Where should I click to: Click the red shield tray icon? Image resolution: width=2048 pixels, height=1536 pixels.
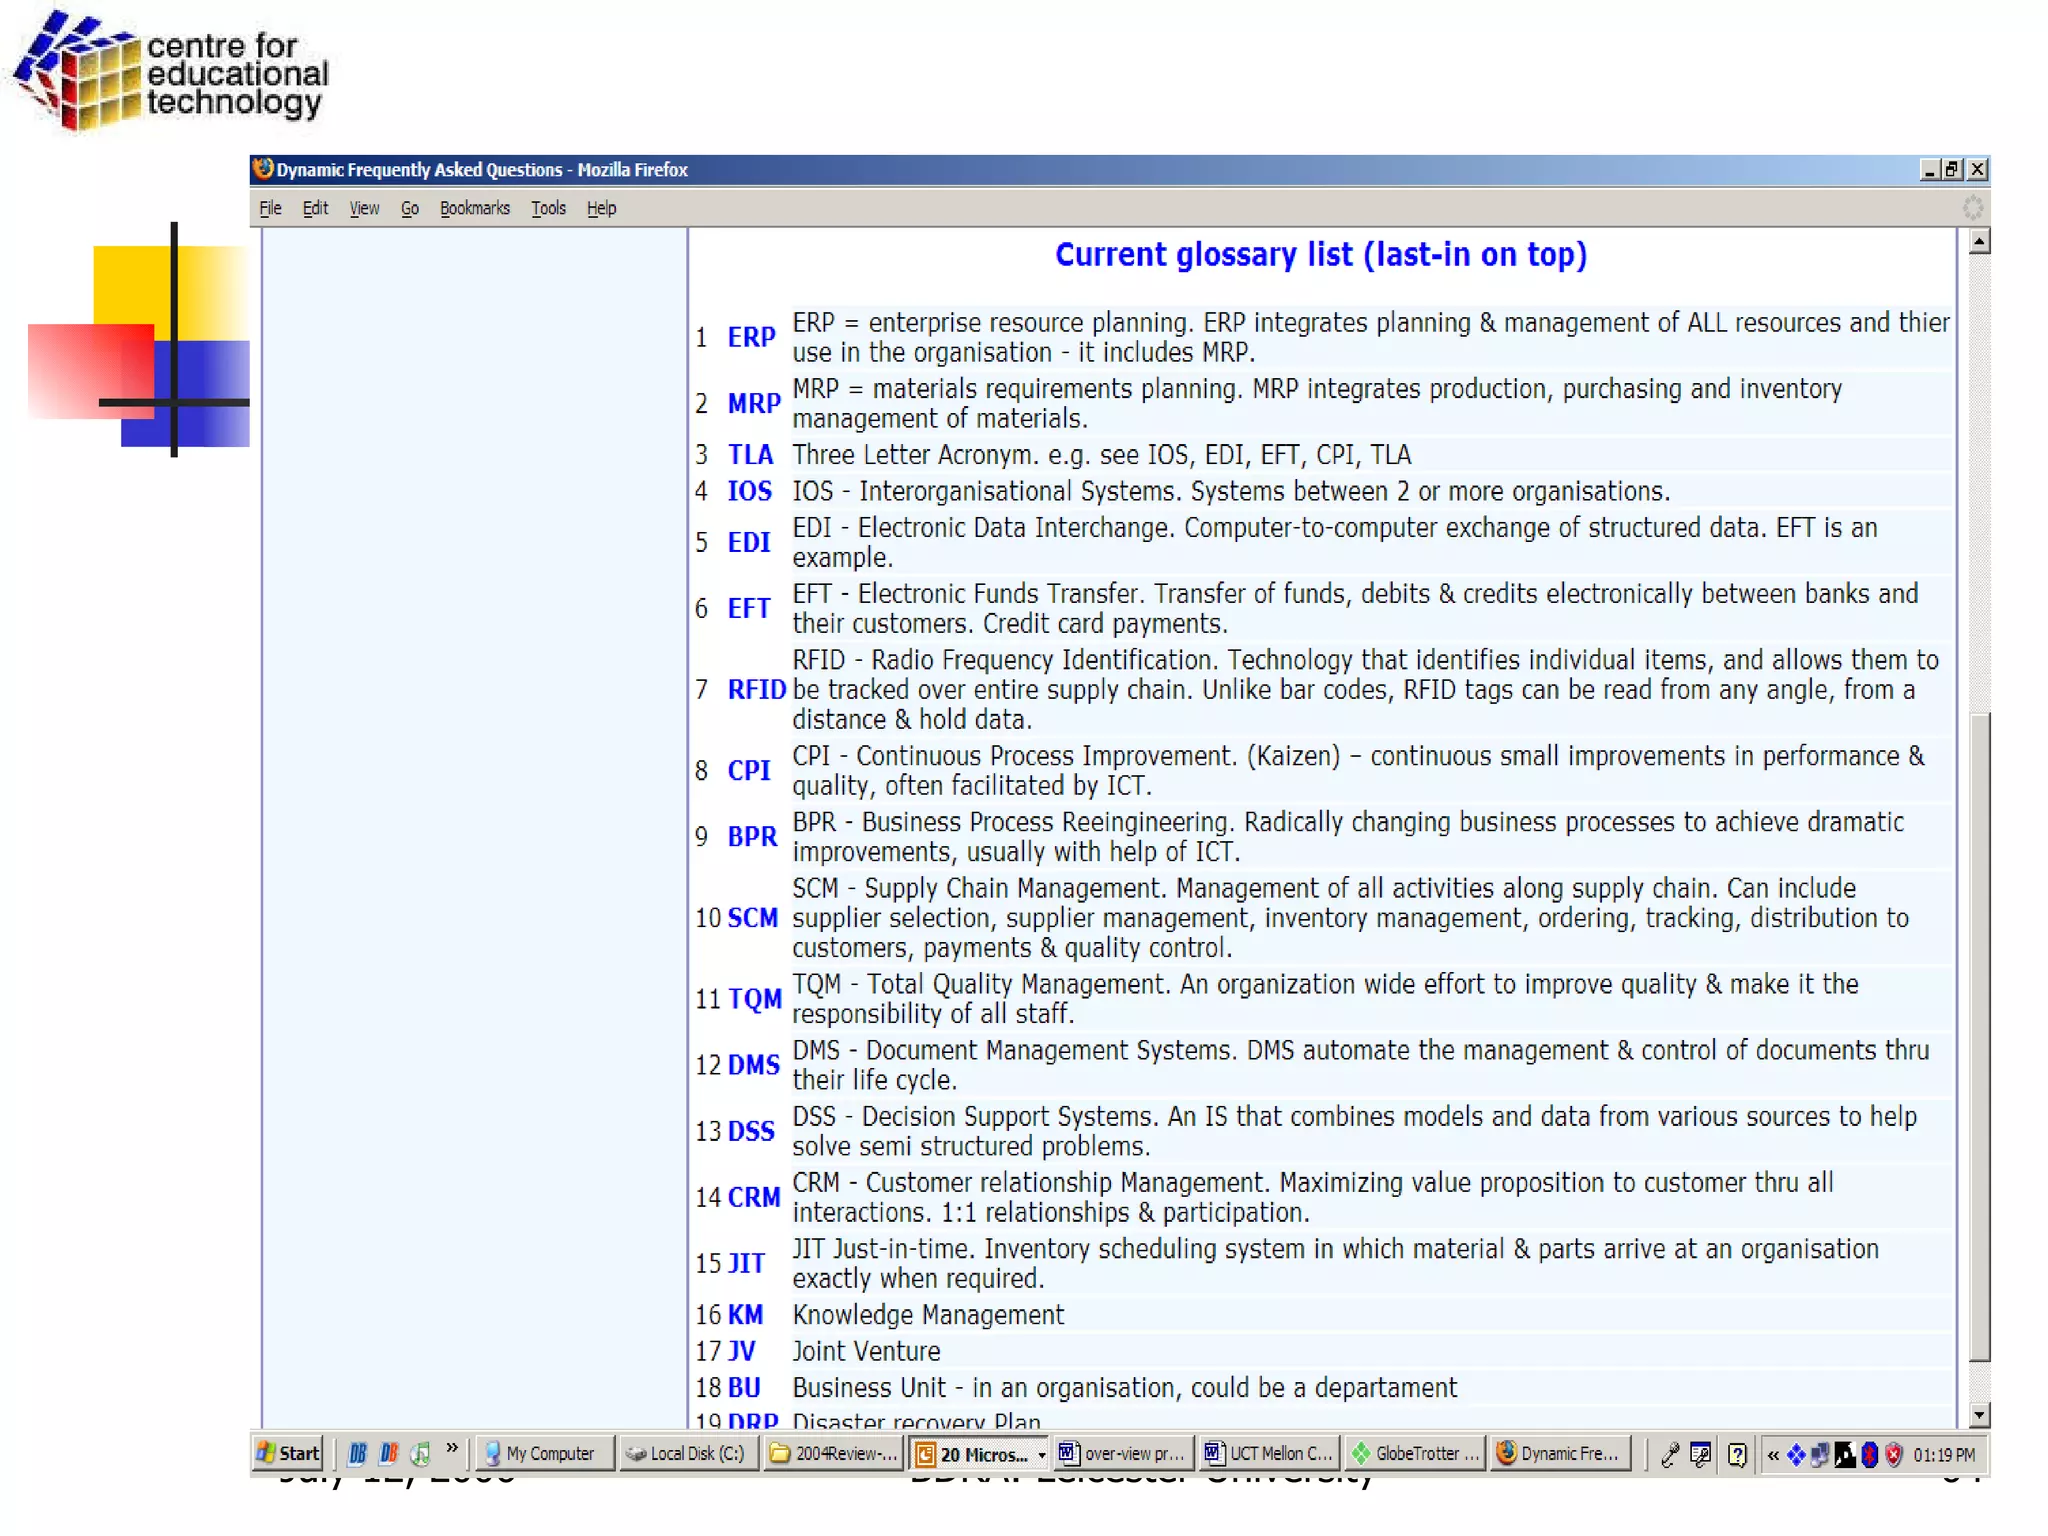(x=1893, y=1454)
